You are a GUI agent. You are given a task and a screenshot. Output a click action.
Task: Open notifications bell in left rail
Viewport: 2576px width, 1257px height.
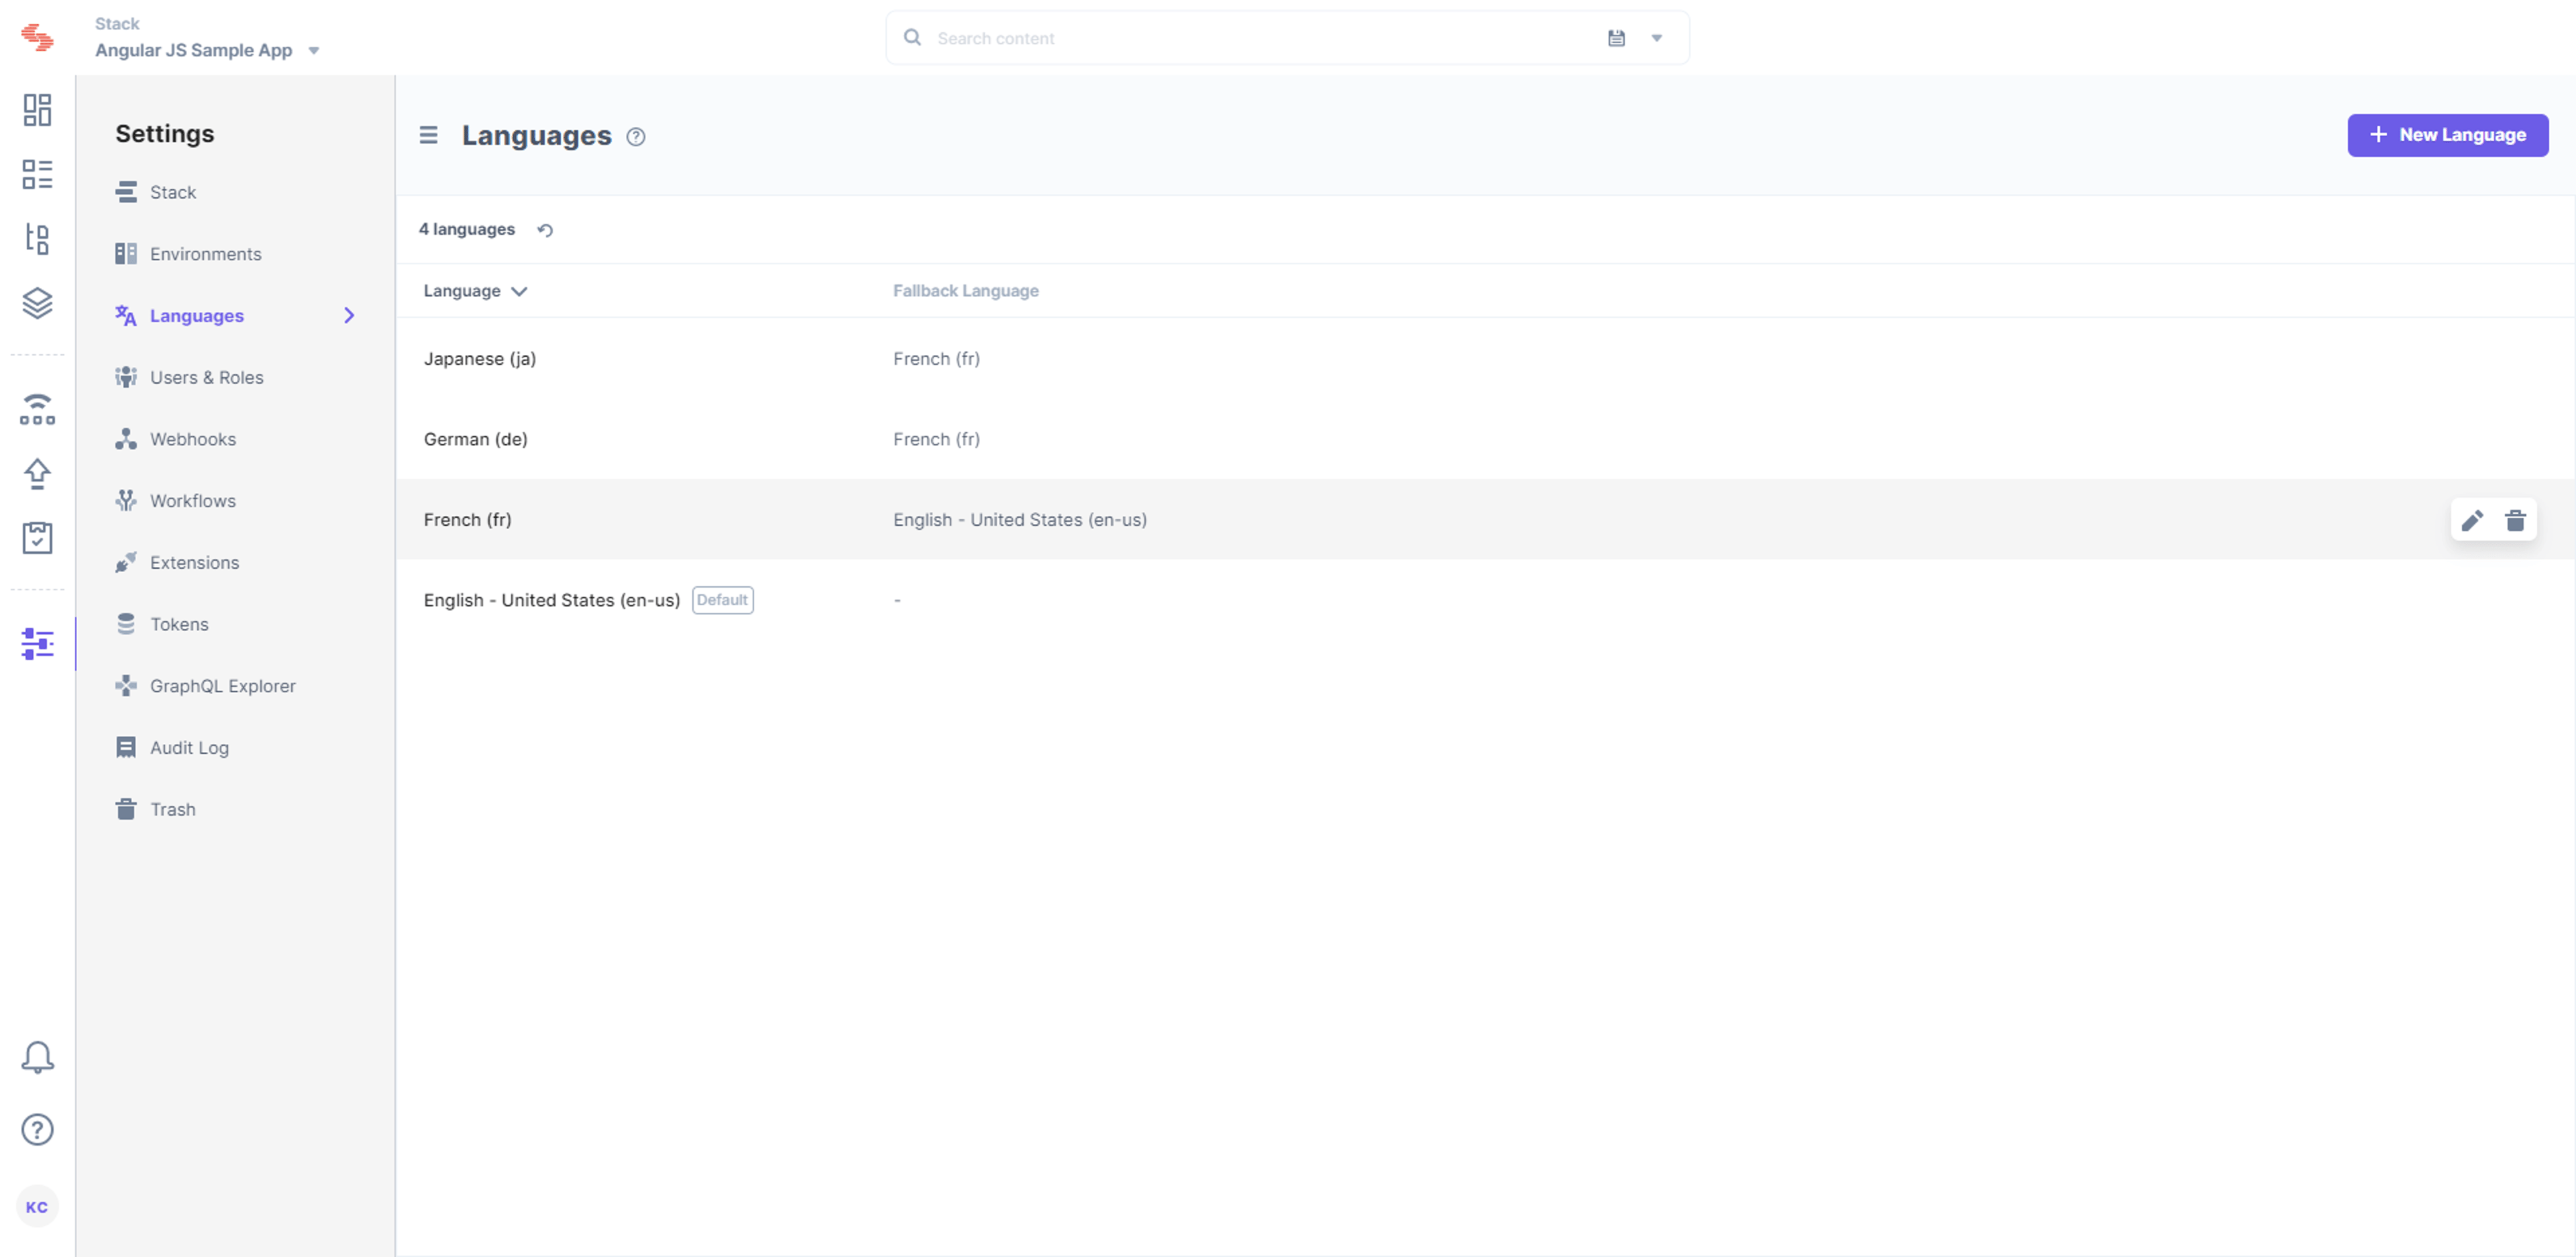tap(37, 1057)
